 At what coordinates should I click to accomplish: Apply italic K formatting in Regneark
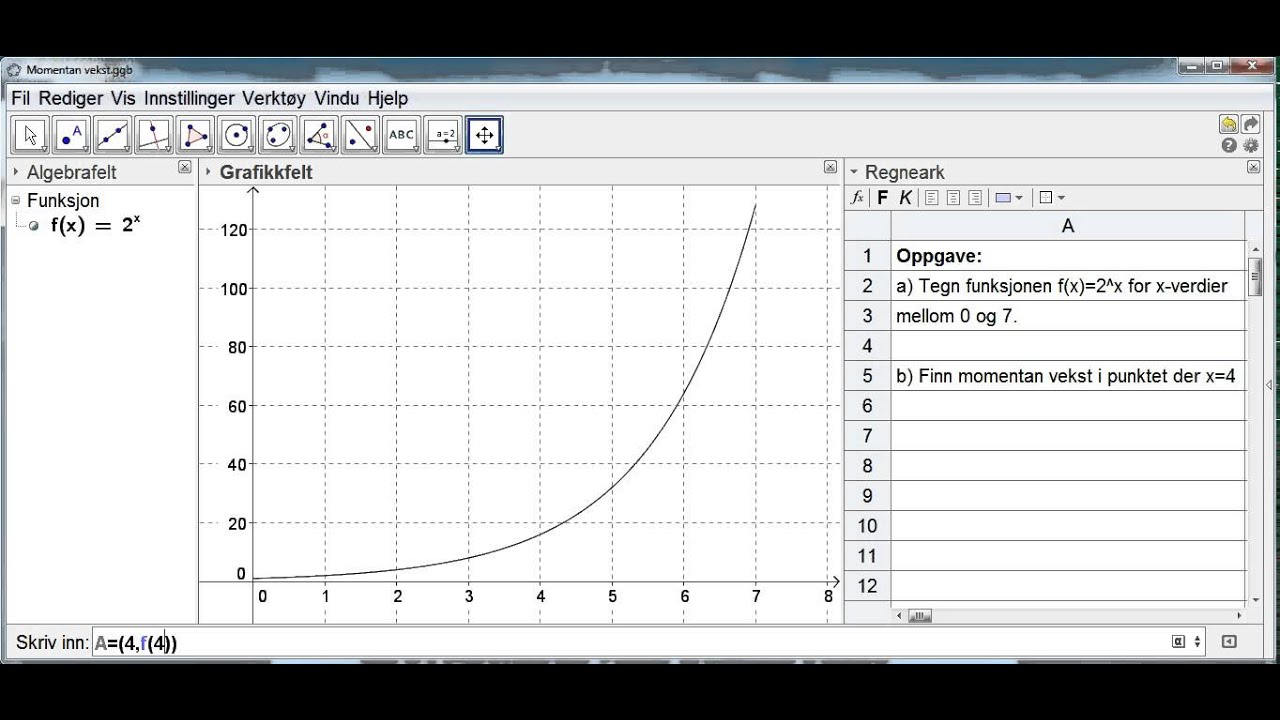pos(905,198)
